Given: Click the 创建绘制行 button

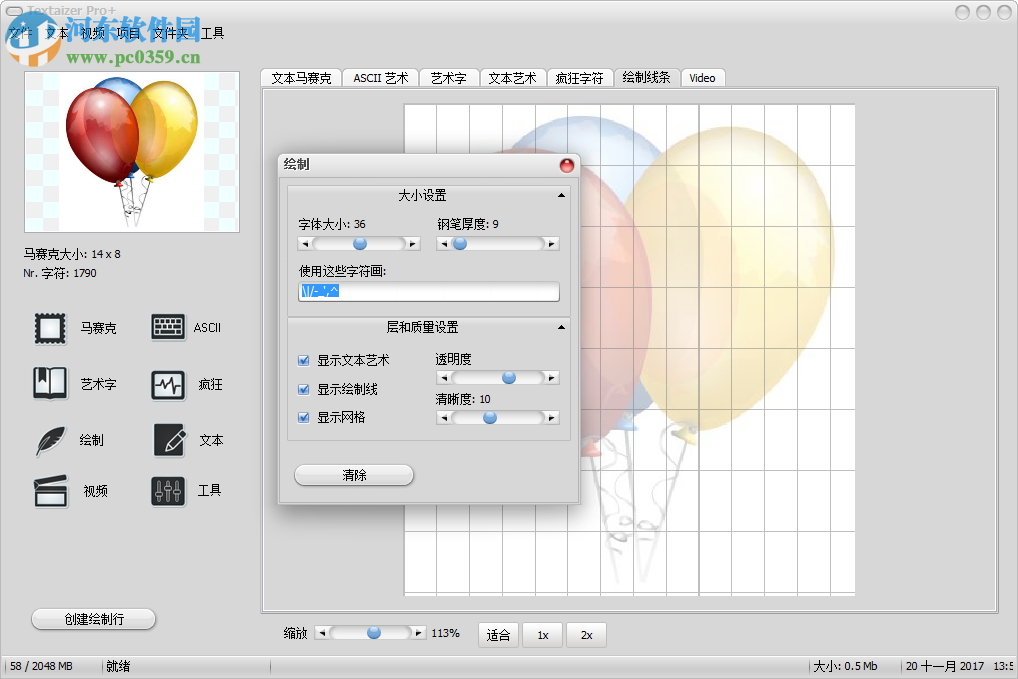Looking at the screenshot, I should click(x=93, y=618).
